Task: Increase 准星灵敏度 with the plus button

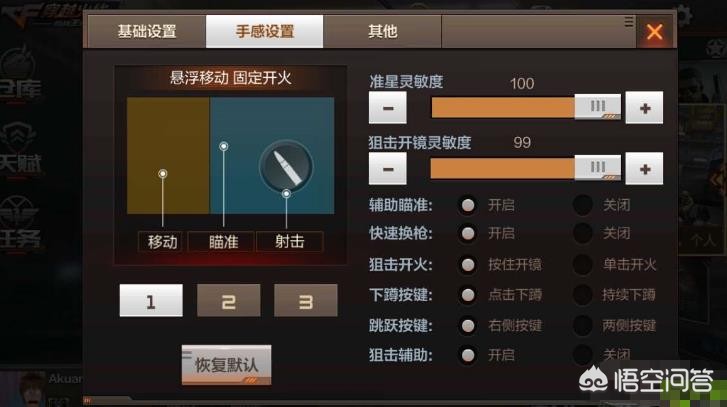Action: [x=644, y=108]
